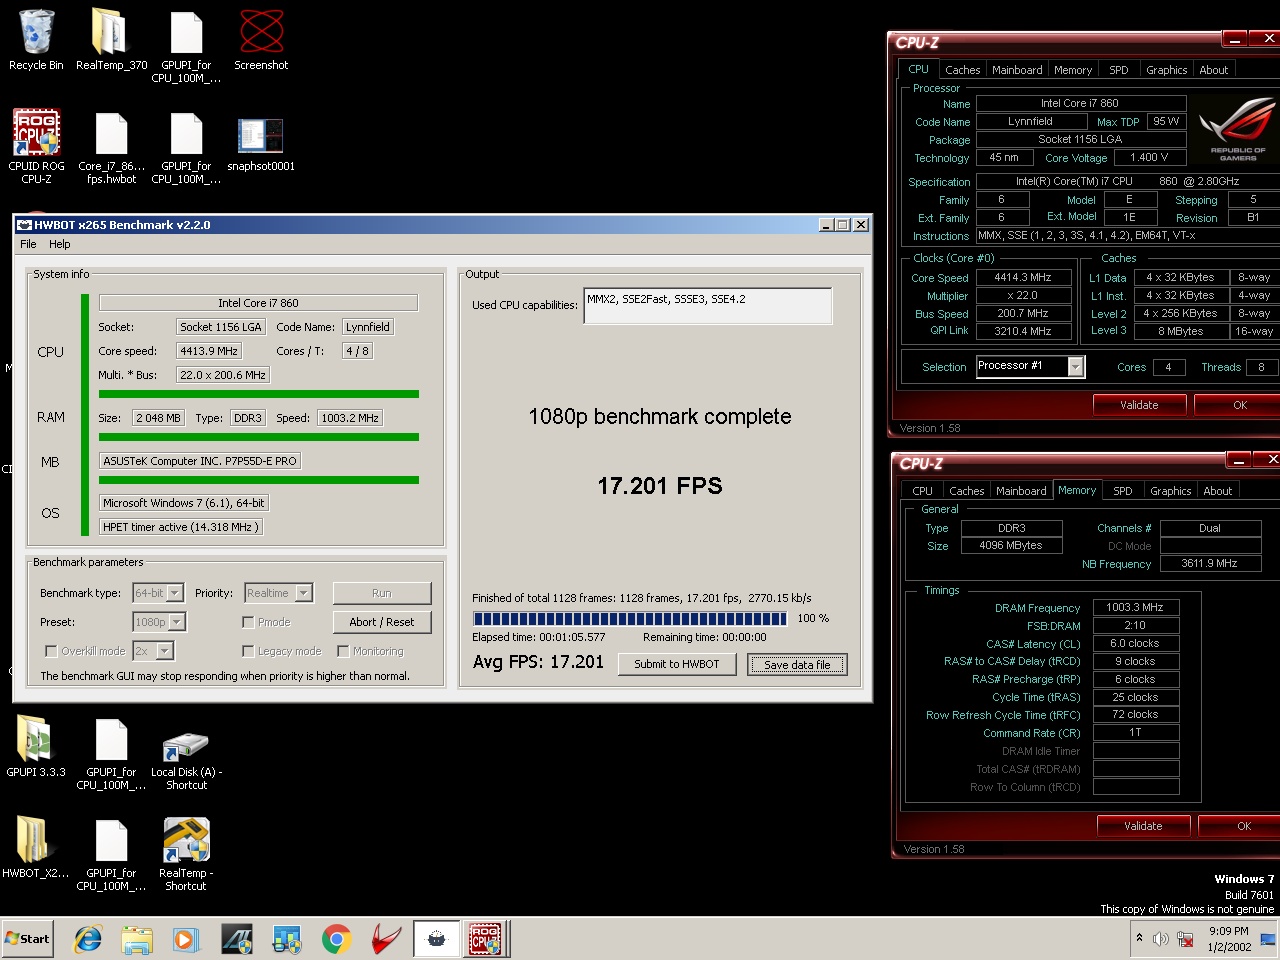
Task: Open the Priority Realtime dropdown
Action: click(x=279, y=593)
